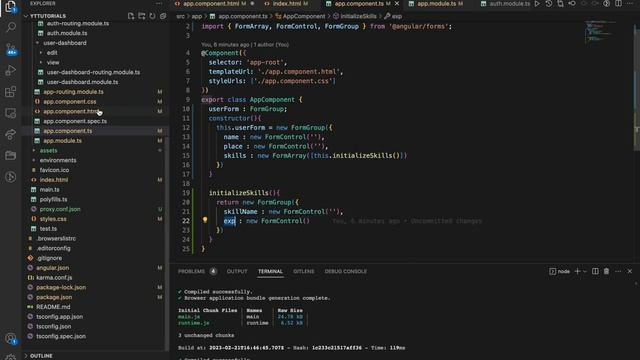Expand the view folder
The width and height of the screenshot is (640, 360).
(40, 62)
